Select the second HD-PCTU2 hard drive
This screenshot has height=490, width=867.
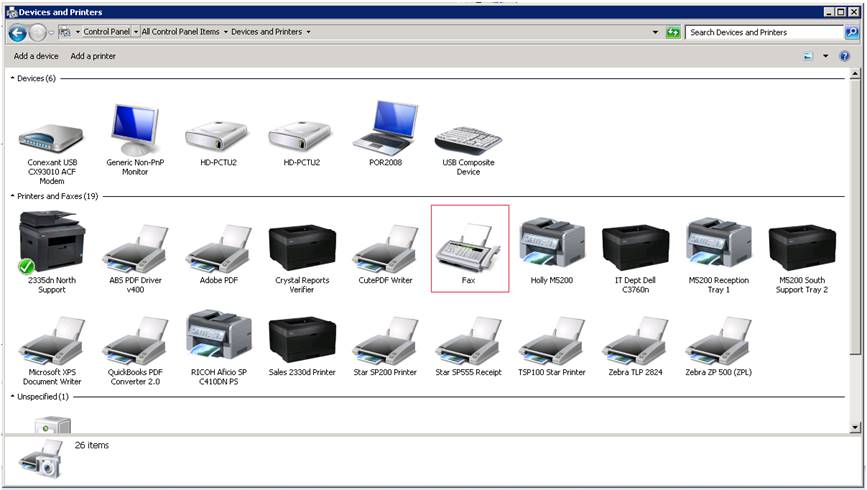[302, 143]
